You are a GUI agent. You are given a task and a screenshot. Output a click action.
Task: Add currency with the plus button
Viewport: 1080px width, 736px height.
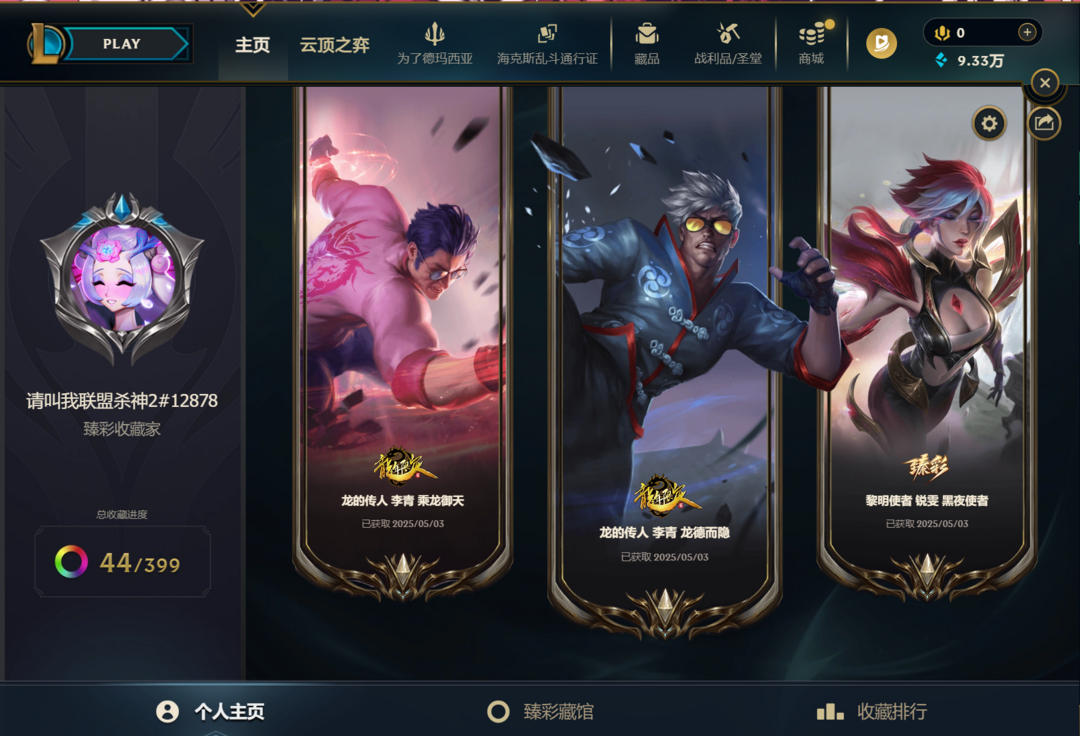click(x=1027, y=32)
